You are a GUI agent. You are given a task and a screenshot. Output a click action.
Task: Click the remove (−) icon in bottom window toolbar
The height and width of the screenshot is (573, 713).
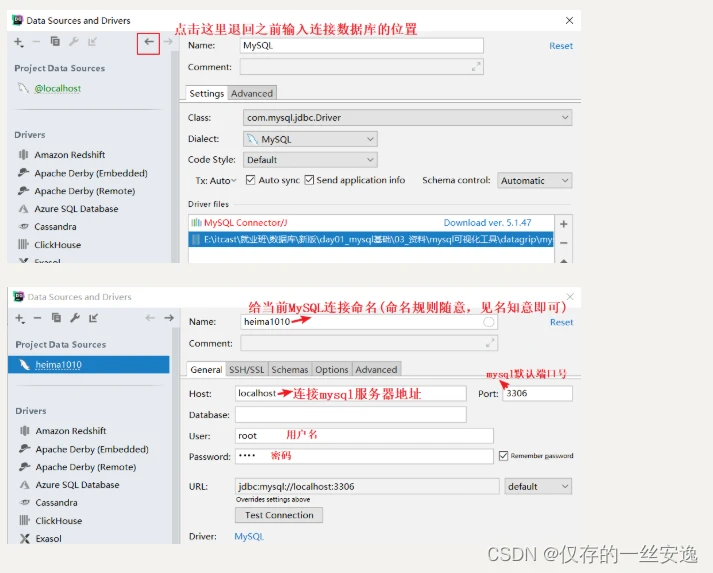37,318
